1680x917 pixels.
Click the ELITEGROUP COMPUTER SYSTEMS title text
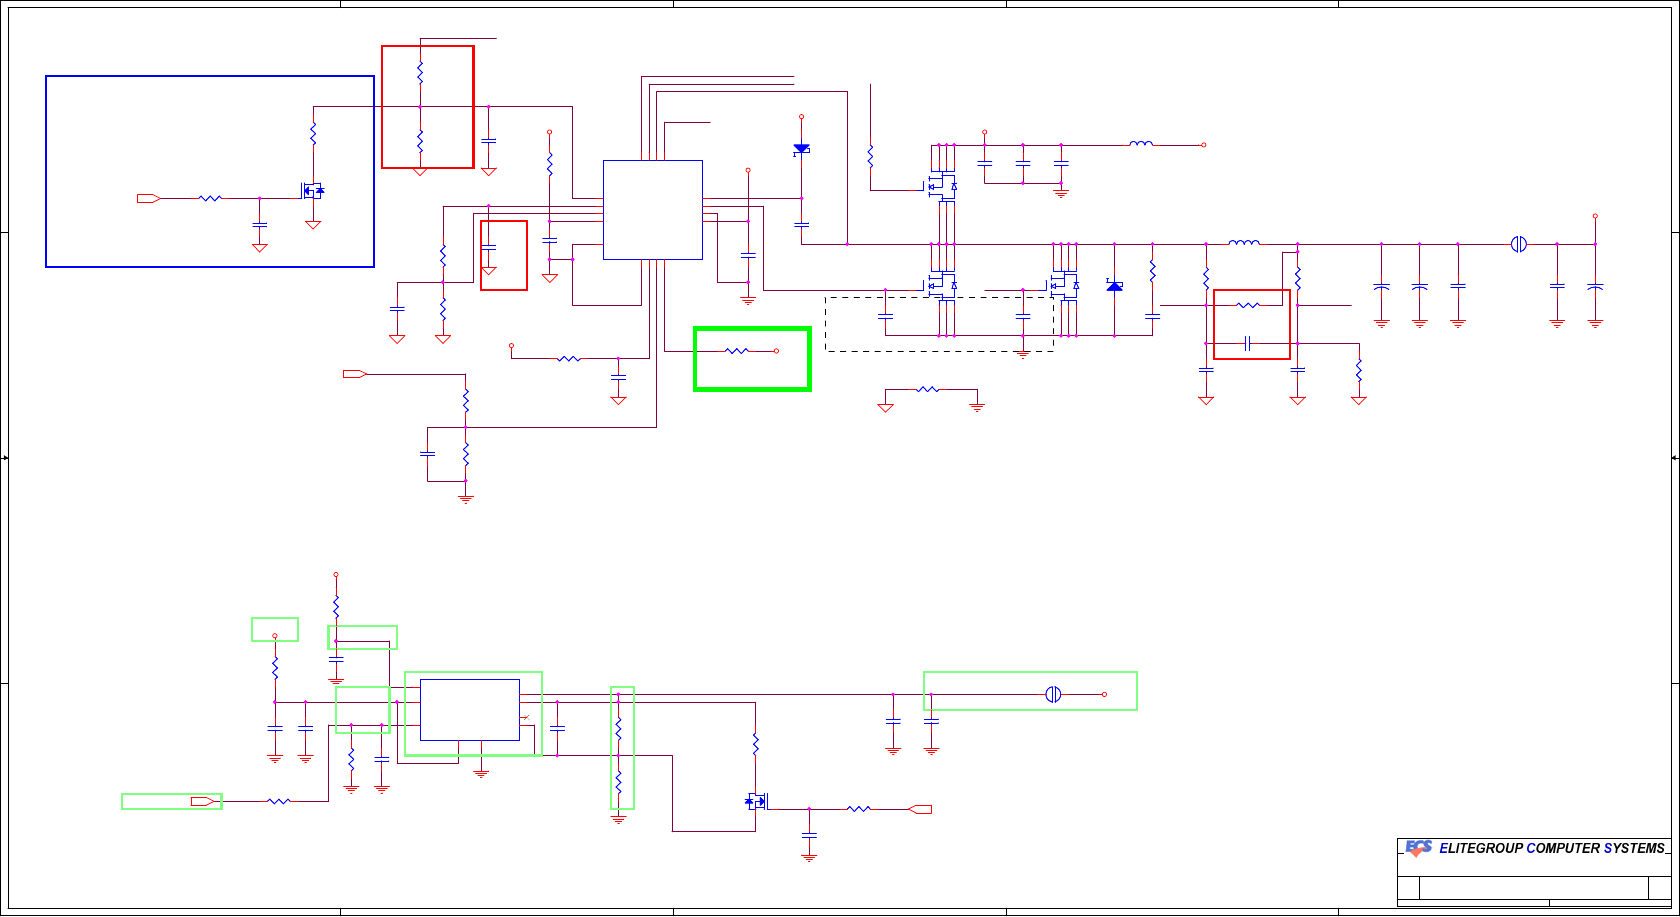pos(1554,848)
